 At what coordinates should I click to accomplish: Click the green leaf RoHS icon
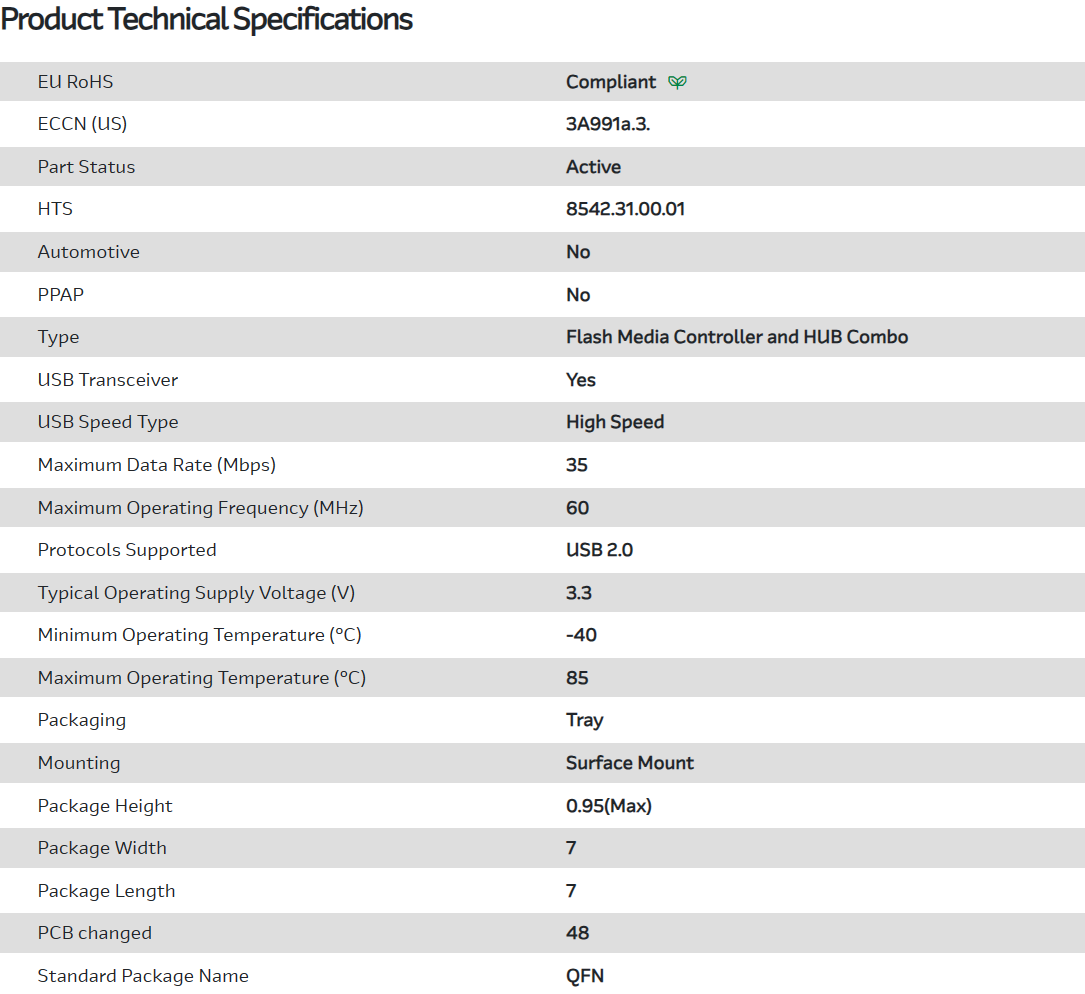[x=677, y=82]
